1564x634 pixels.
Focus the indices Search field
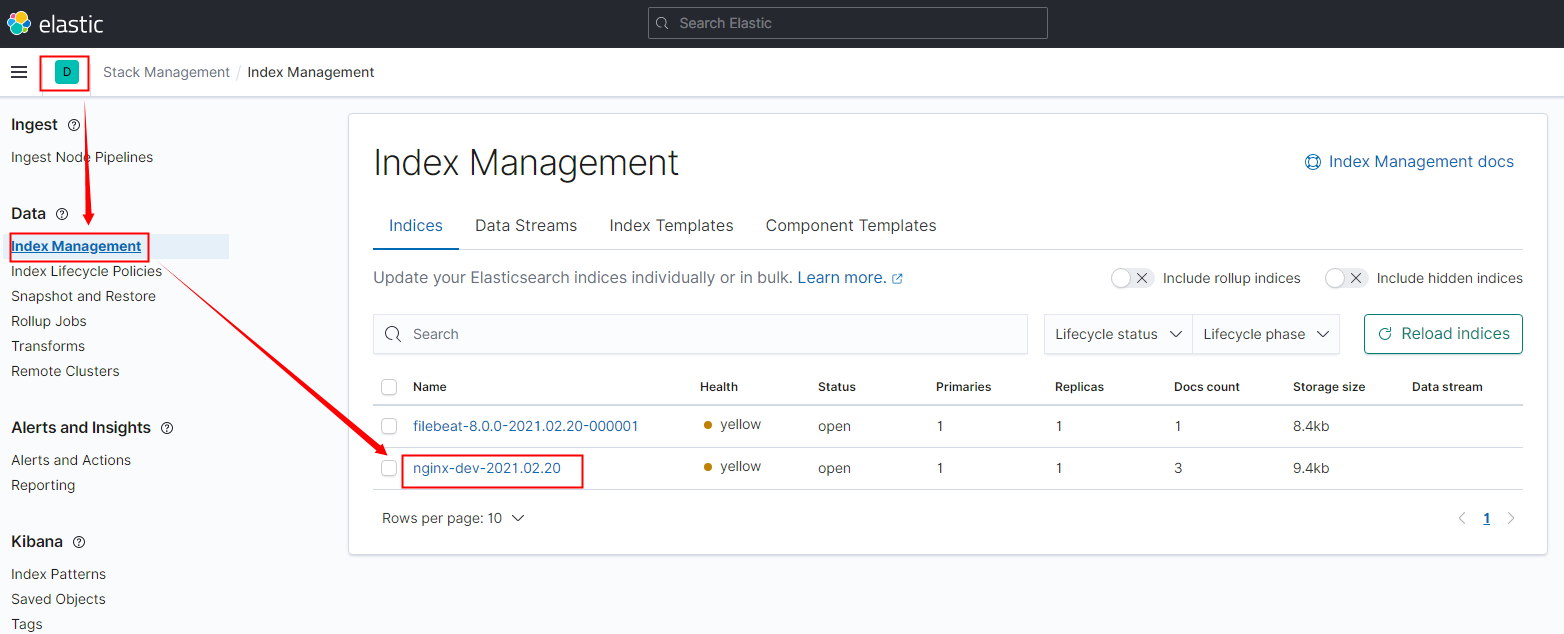[x=700, y=334]
